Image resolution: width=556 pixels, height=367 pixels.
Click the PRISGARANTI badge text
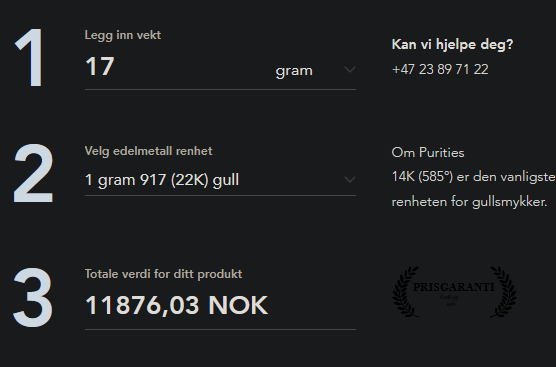(454, 287)
